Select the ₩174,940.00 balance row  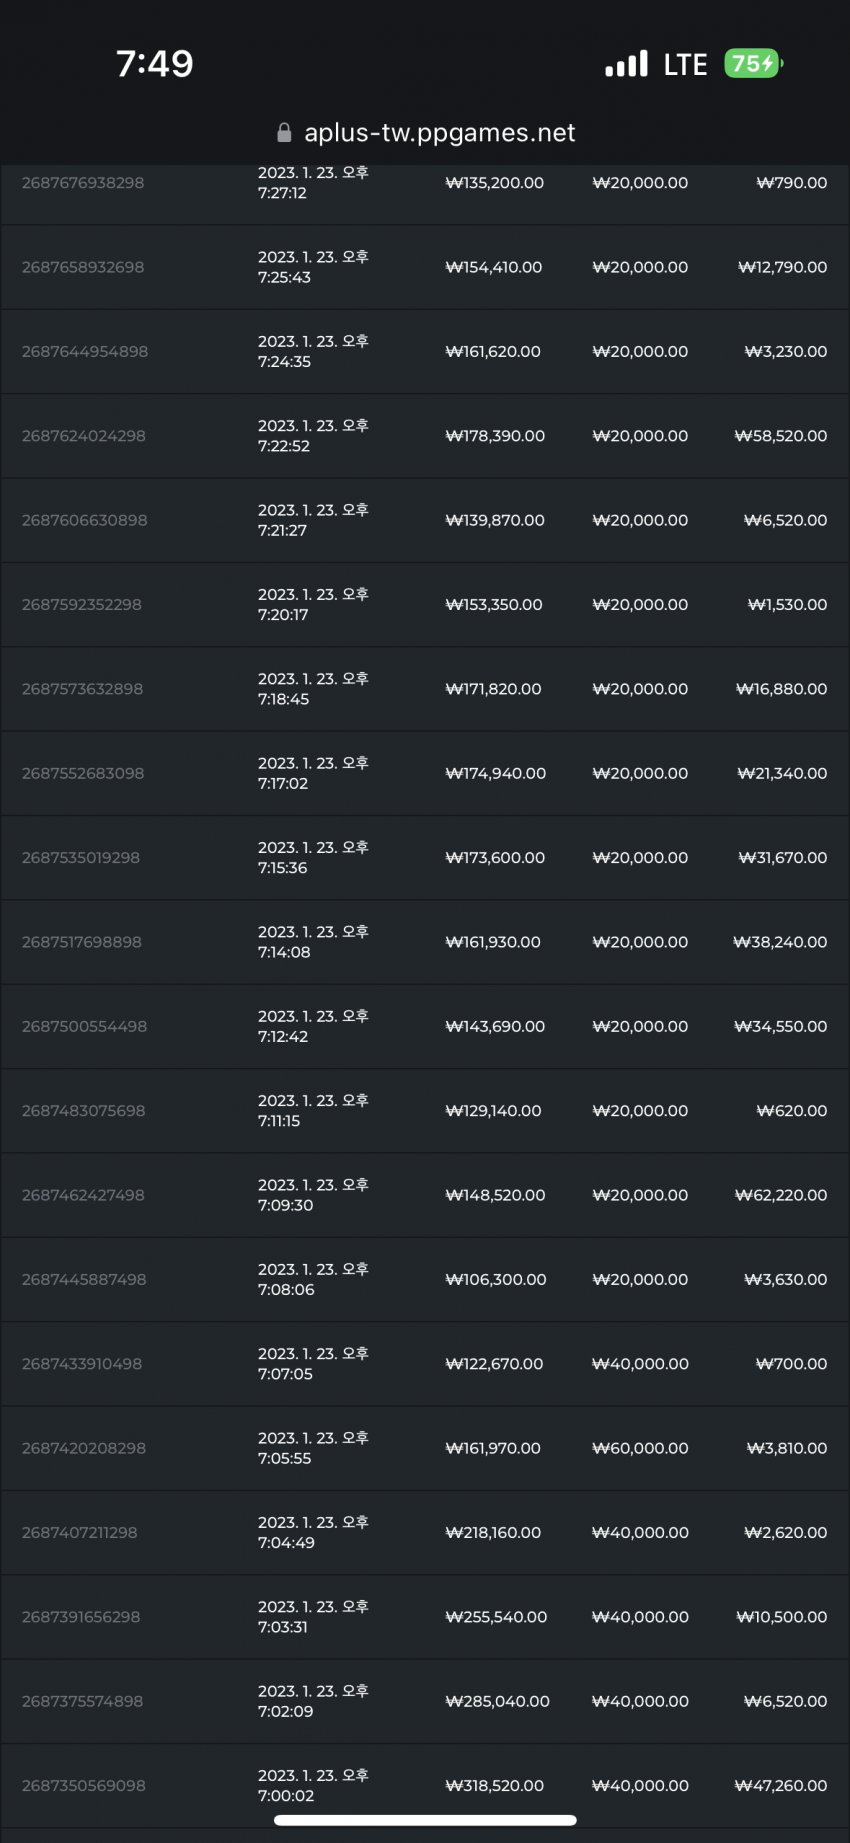[425, 773]
